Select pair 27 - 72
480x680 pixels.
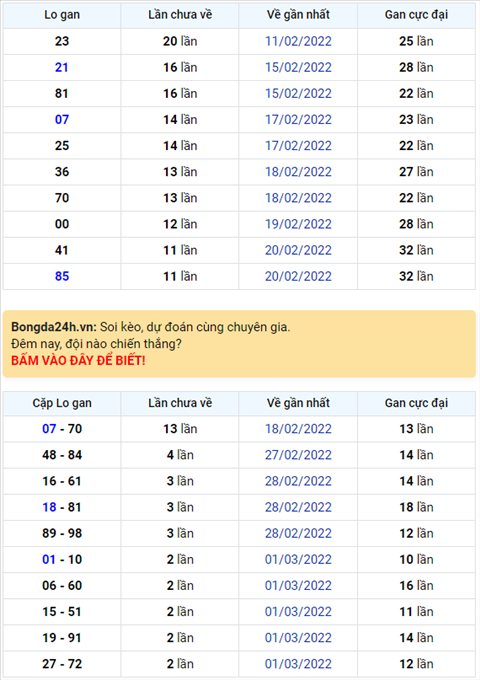click(62, 664)
